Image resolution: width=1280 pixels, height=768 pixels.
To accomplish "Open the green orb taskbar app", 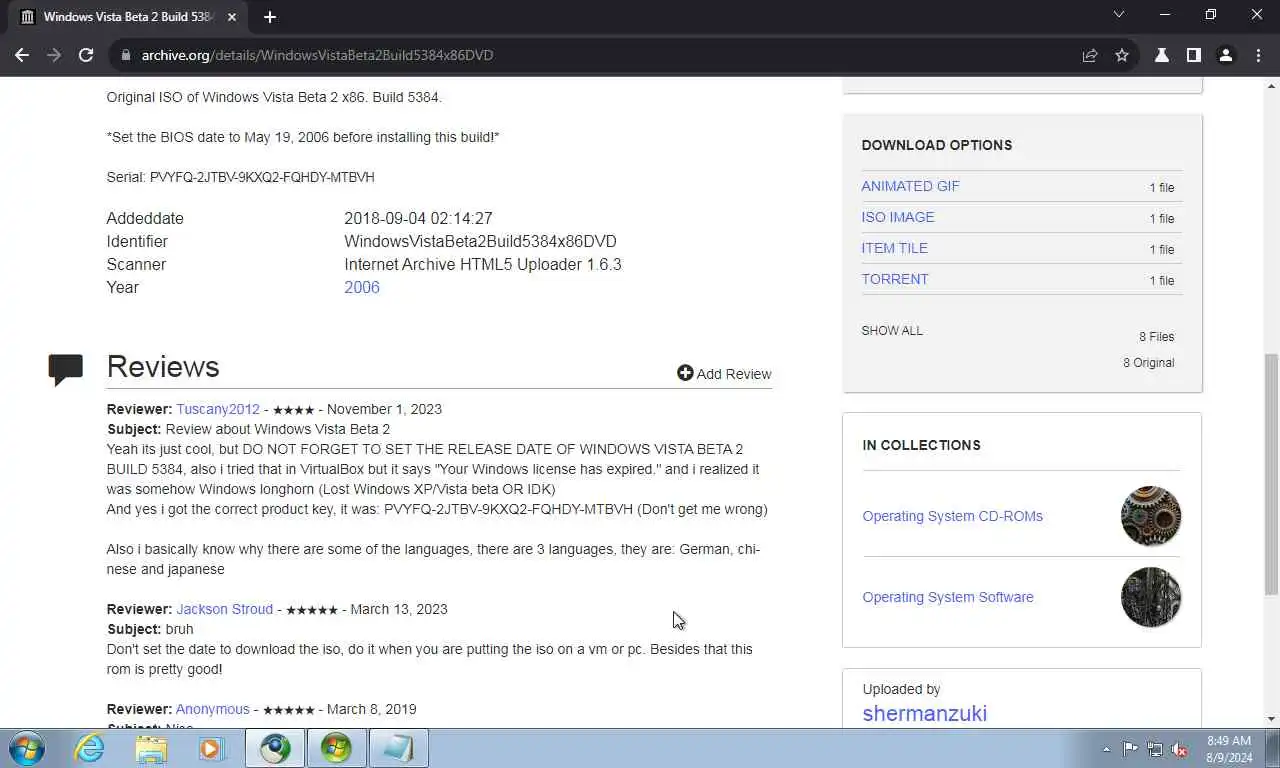I will (x=336, y=748).
